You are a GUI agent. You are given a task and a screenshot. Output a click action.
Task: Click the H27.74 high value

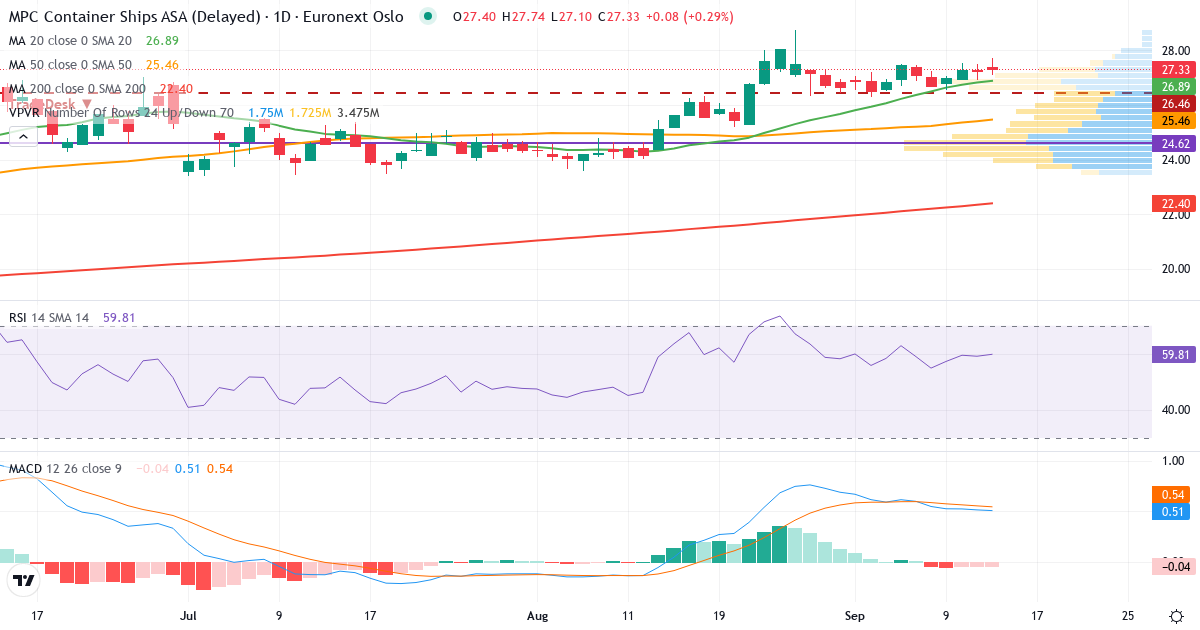[x=523, y=17]
